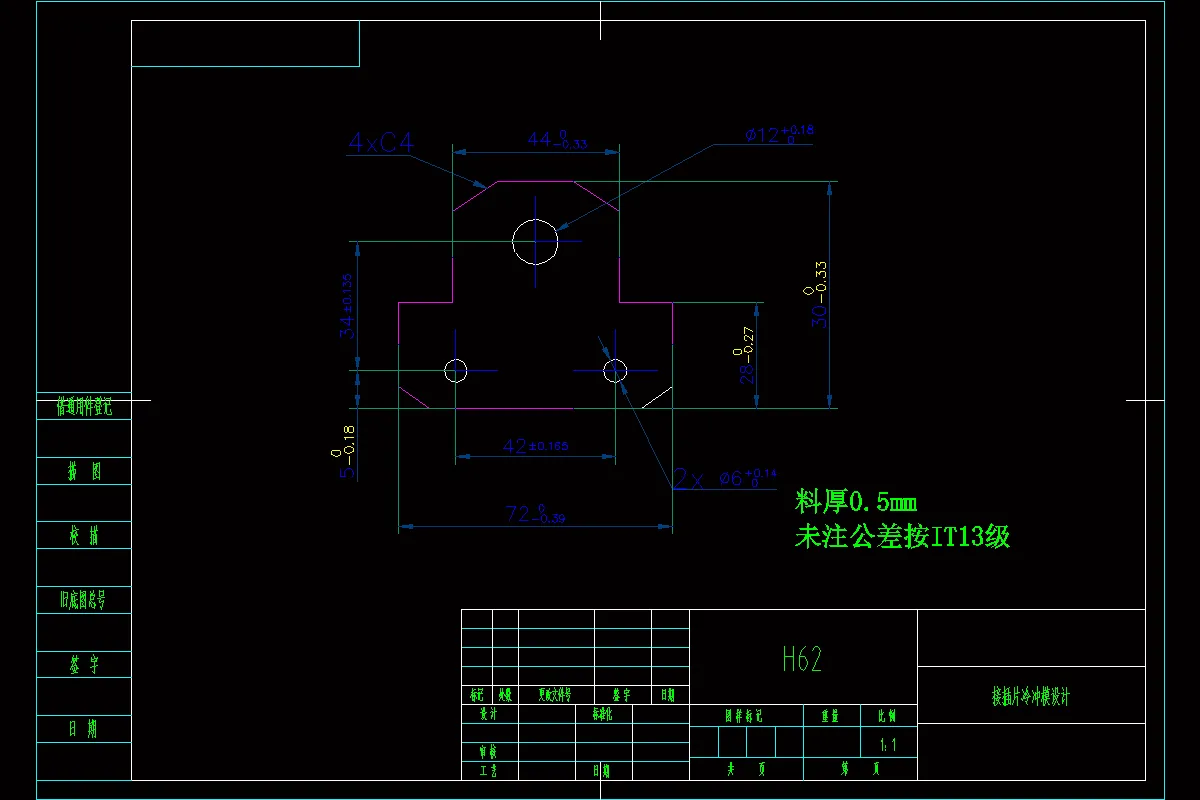Click the 1:1 scale value cell
Image resolution: width=1200 pixels, height=800 pixels.
886,745
